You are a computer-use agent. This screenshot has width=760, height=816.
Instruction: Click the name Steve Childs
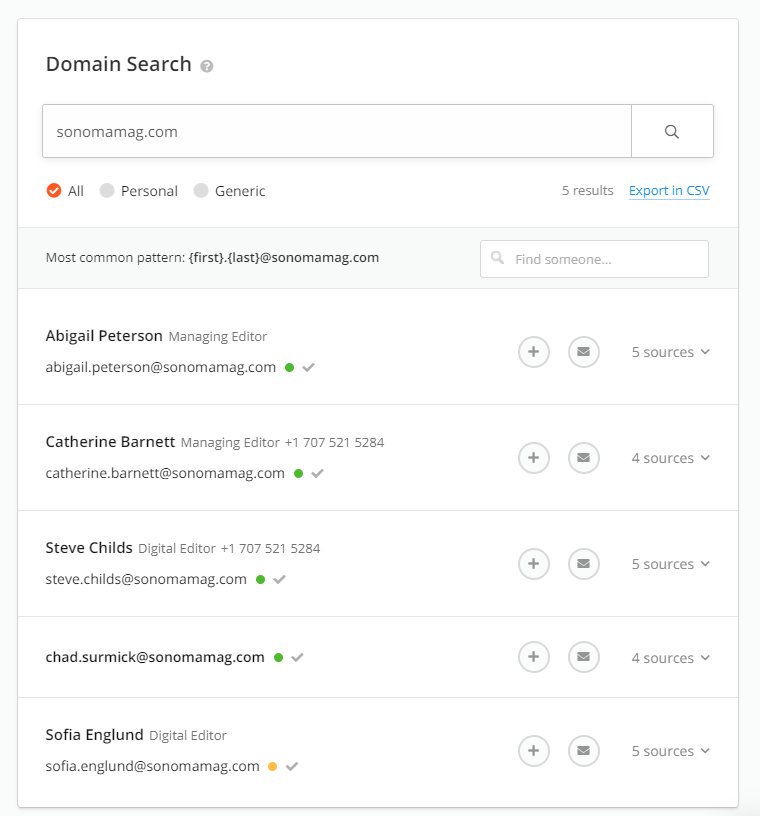point(89,548)
